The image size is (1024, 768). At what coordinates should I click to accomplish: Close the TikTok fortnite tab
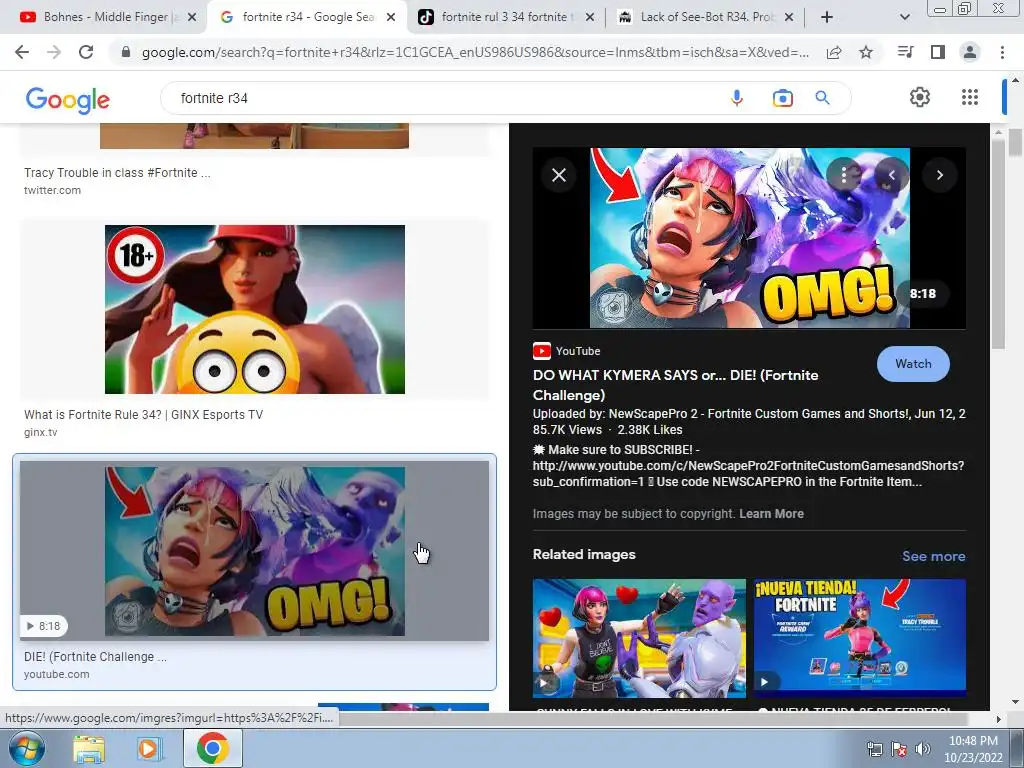point(590,17)
